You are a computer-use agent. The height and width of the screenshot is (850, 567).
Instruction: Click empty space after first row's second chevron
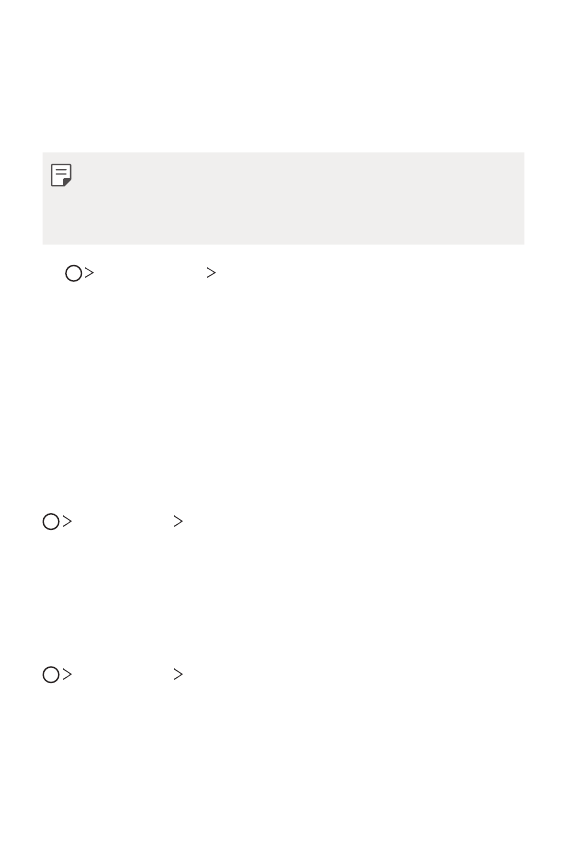point(369,273)
